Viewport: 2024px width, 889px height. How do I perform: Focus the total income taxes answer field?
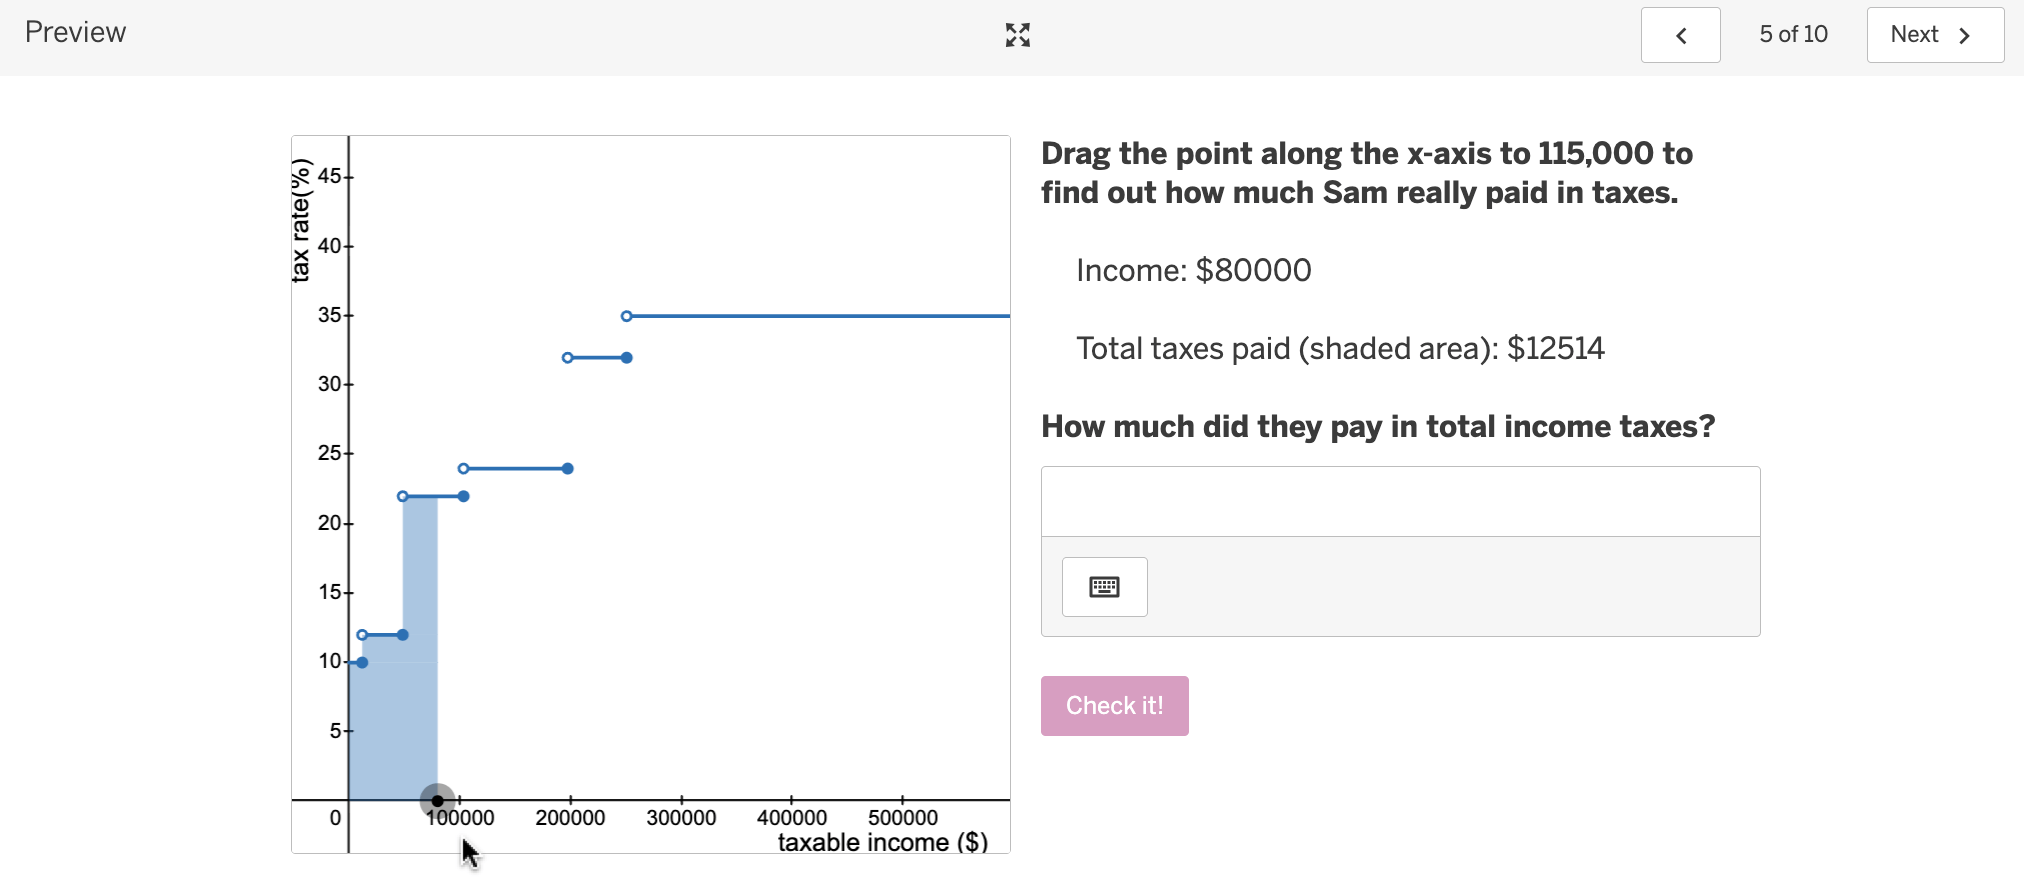[1400, 502]
